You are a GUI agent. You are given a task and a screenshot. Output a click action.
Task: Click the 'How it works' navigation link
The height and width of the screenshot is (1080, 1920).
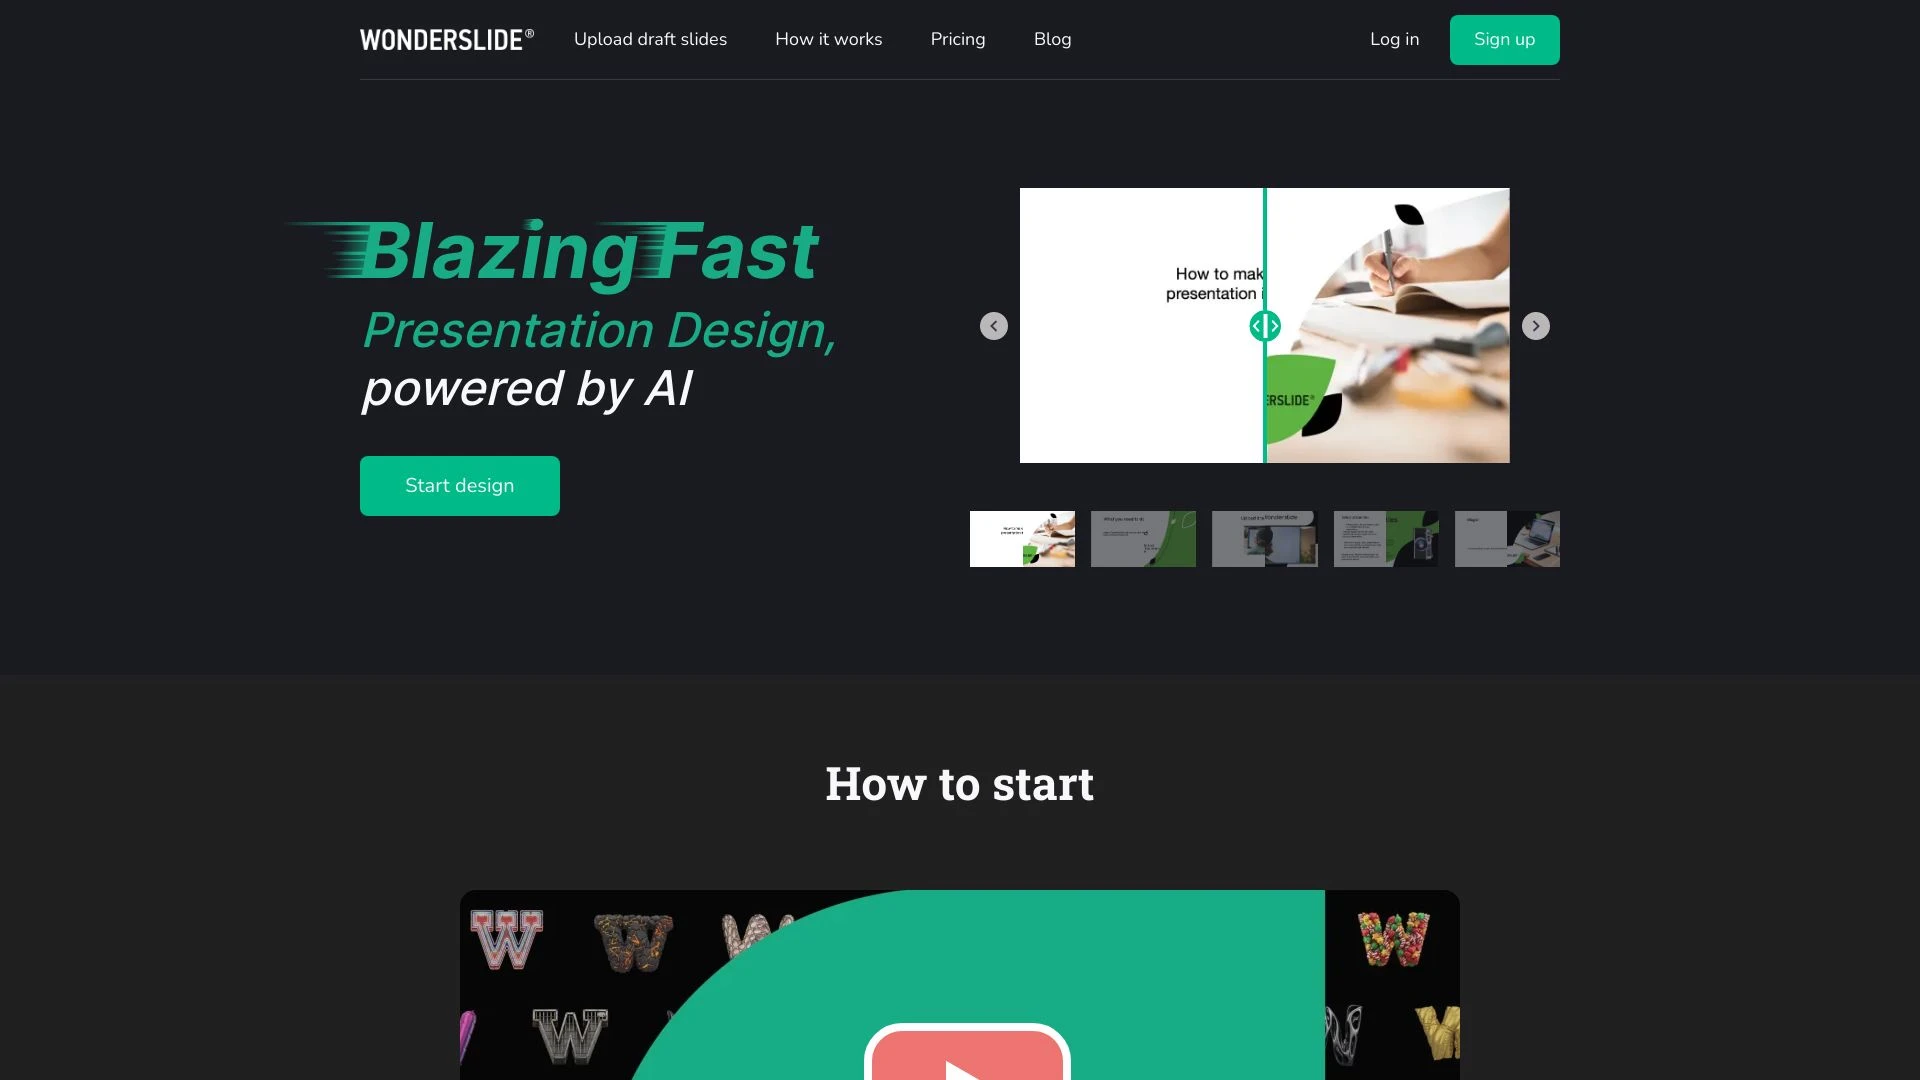[828, 38]
